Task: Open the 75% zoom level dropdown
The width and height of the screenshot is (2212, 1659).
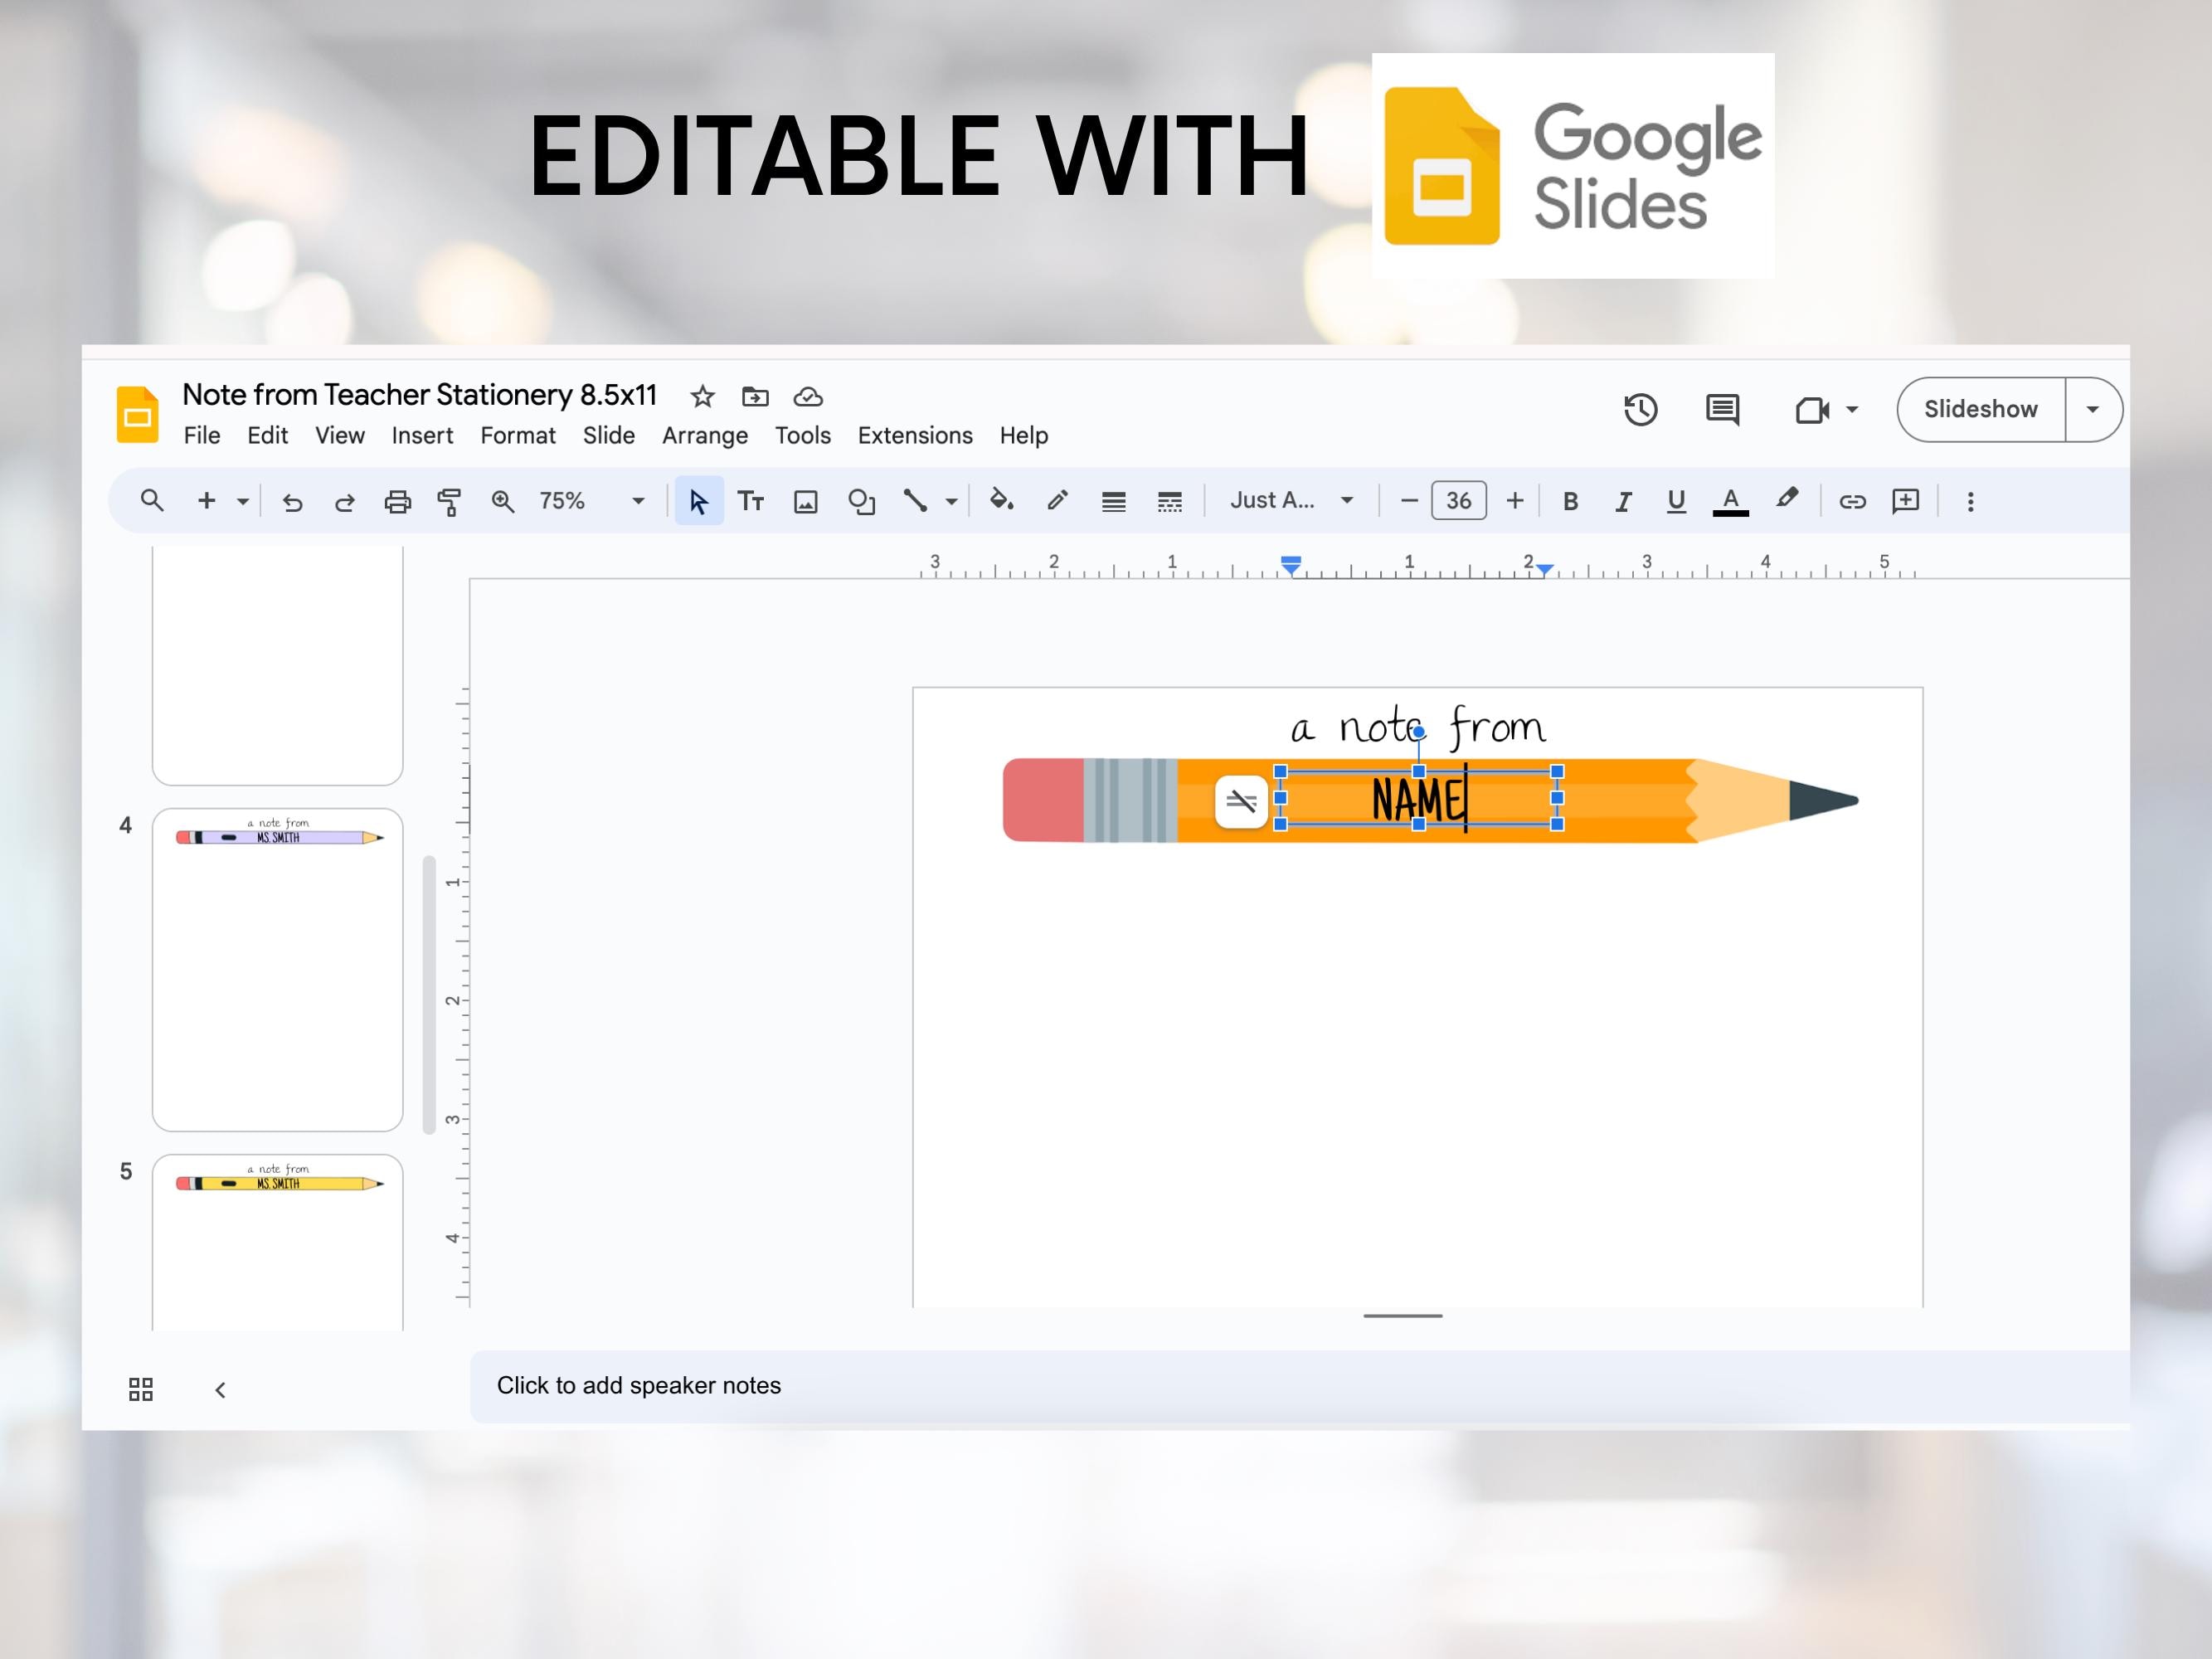Action: click(x=592, y=501)
